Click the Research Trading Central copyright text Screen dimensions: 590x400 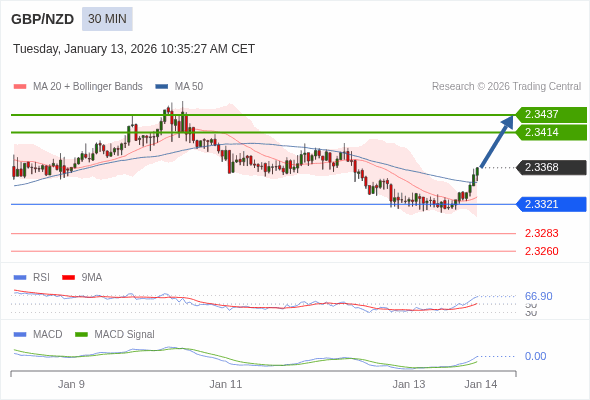click(506, 87)
